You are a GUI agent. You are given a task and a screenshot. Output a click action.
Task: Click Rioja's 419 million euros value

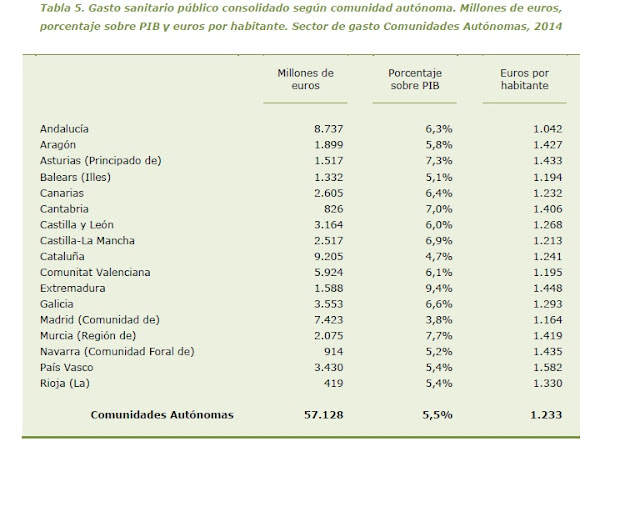point(333,384)
